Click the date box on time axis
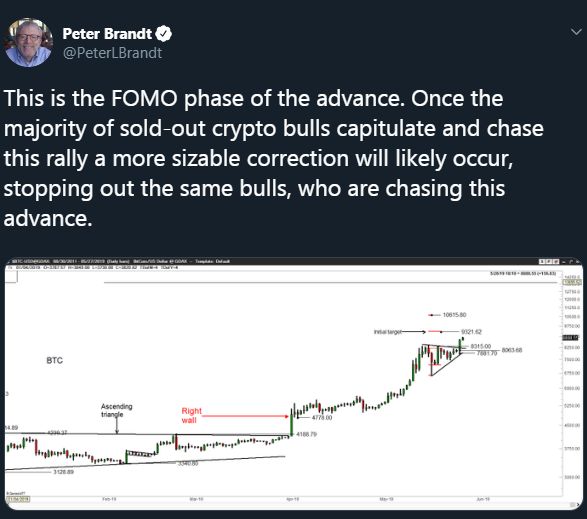 (18, 499)
